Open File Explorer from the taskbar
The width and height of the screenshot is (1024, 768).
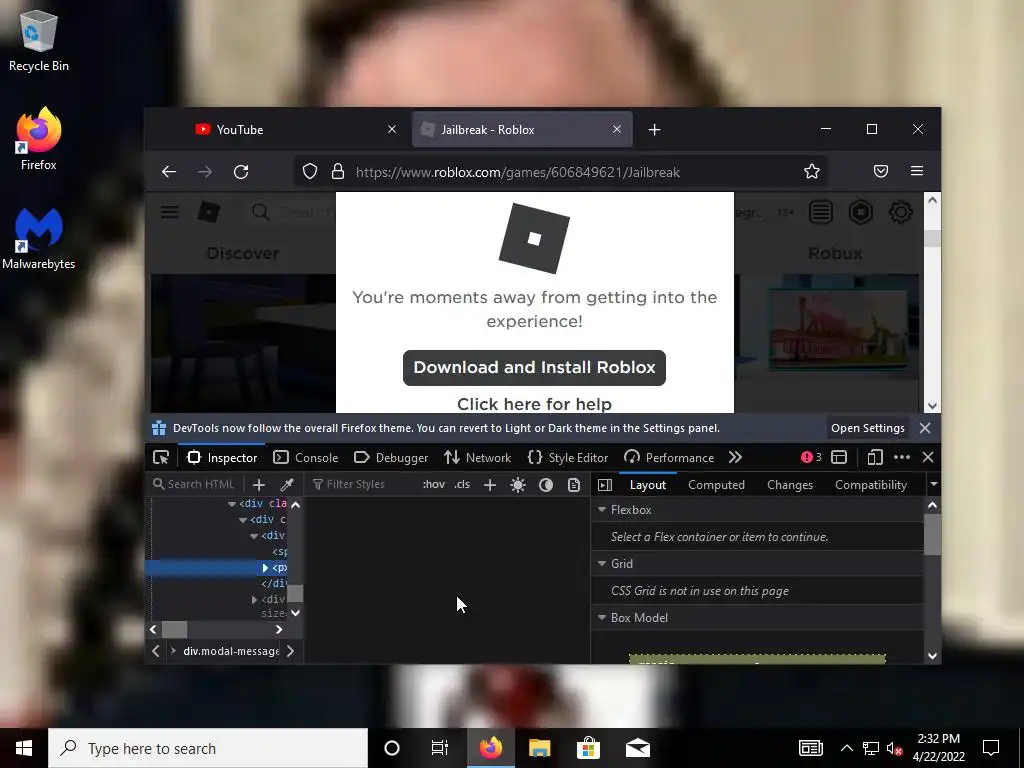coord(539,748)
